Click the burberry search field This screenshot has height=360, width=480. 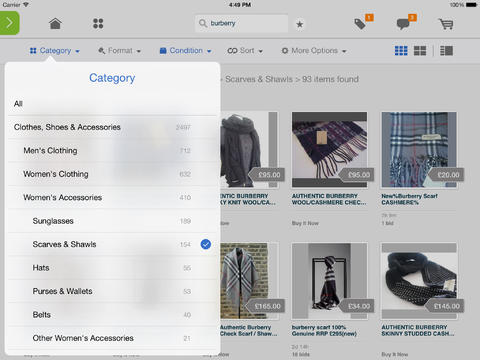(x=242, y=23)
